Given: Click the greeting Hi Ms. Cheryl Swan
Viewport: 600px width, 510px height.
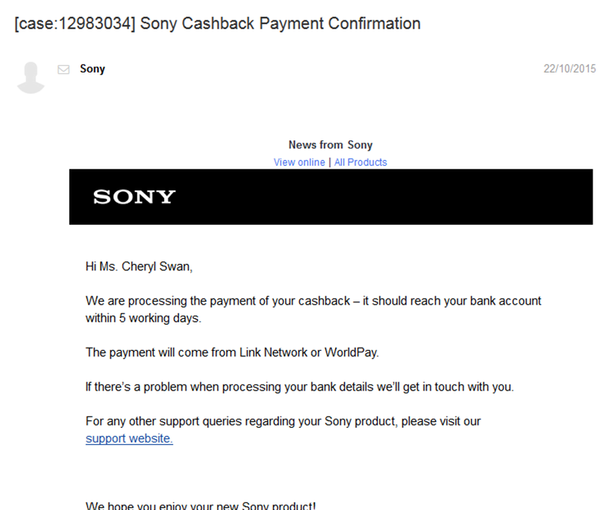Looking at the screenshot, I should pyautogui.click(x=139, y=267).
